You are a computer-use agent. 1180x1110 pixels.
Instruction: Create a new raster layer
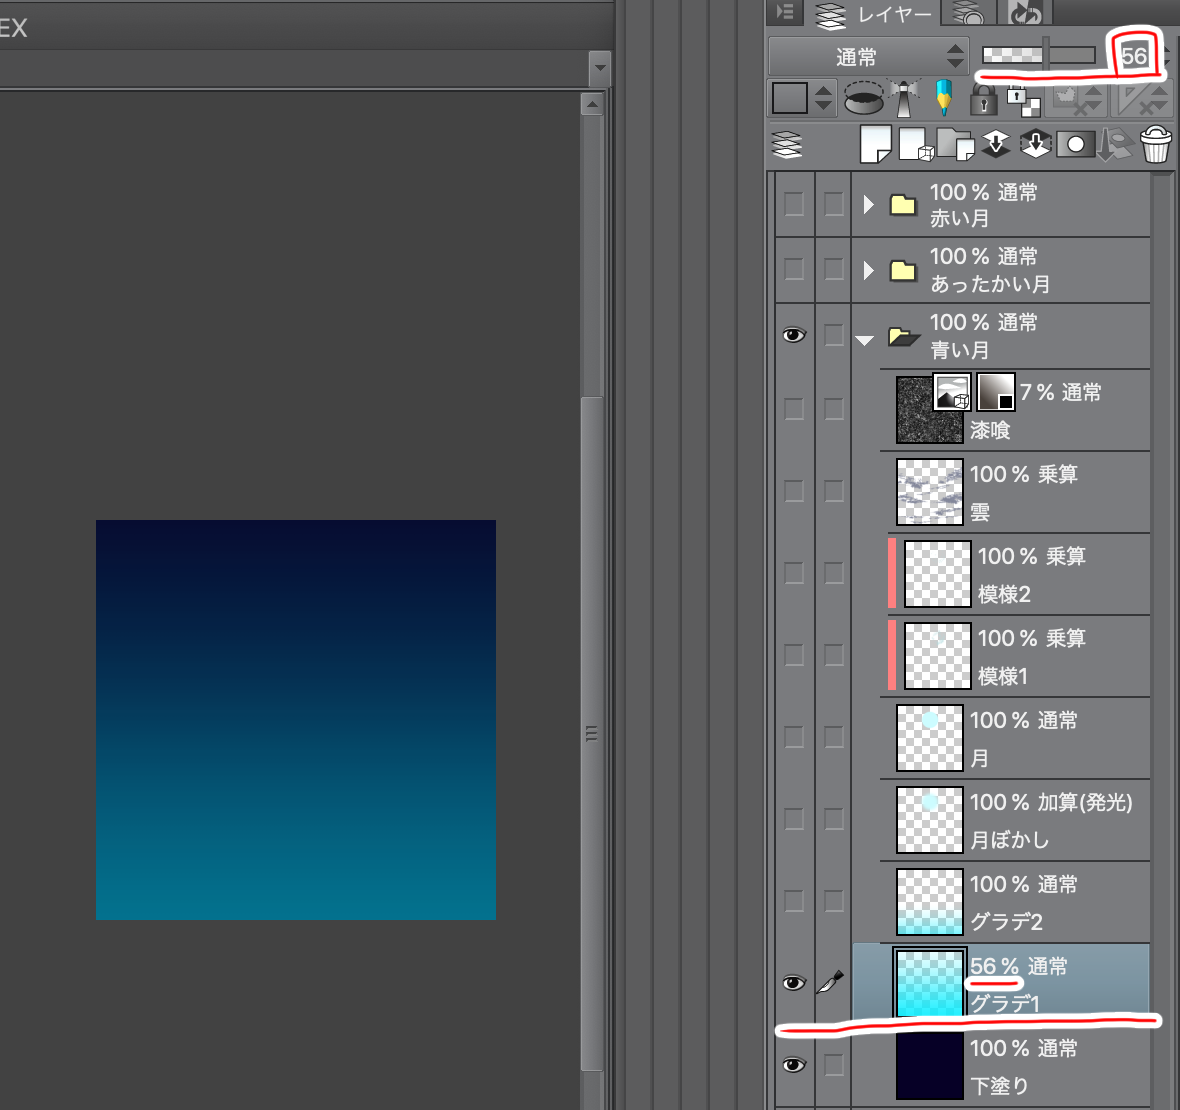pos(875,145)
